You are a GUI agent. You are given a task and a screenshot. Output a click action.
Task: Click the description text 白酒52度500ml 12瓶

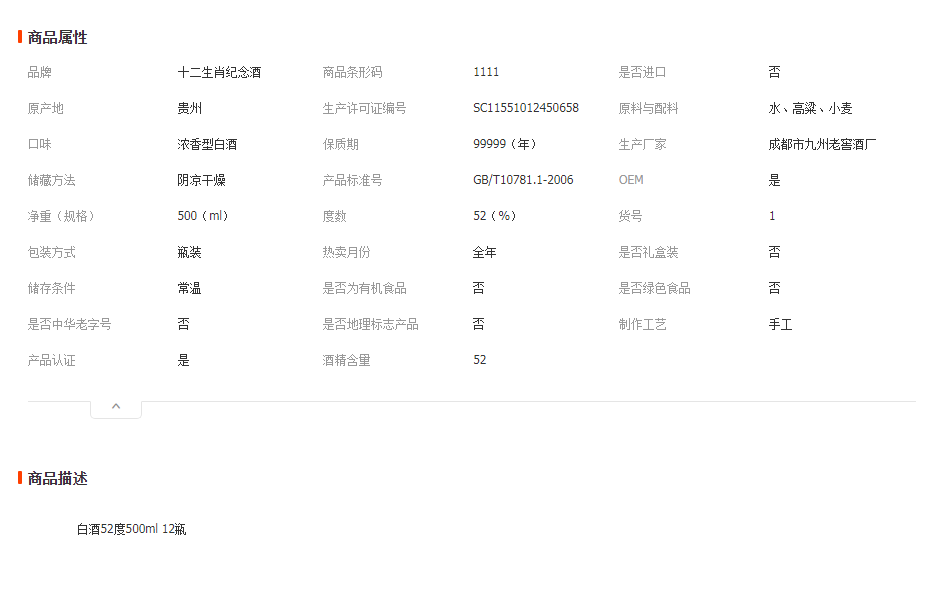(131, 530)
